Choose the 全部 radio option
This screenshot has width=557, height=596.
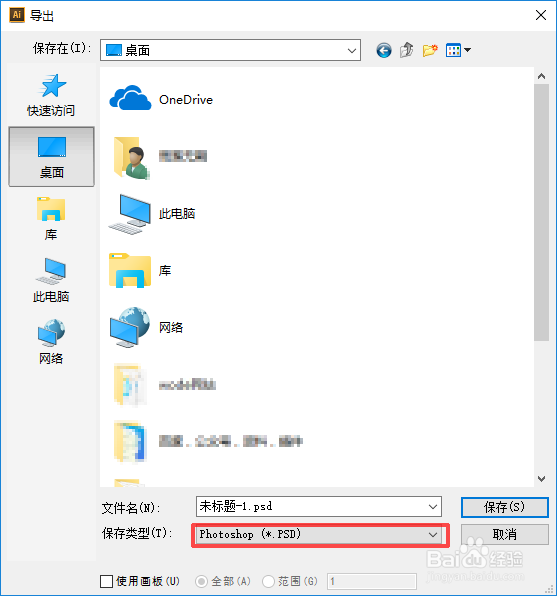pyautogui.click(x=201, y=581)
